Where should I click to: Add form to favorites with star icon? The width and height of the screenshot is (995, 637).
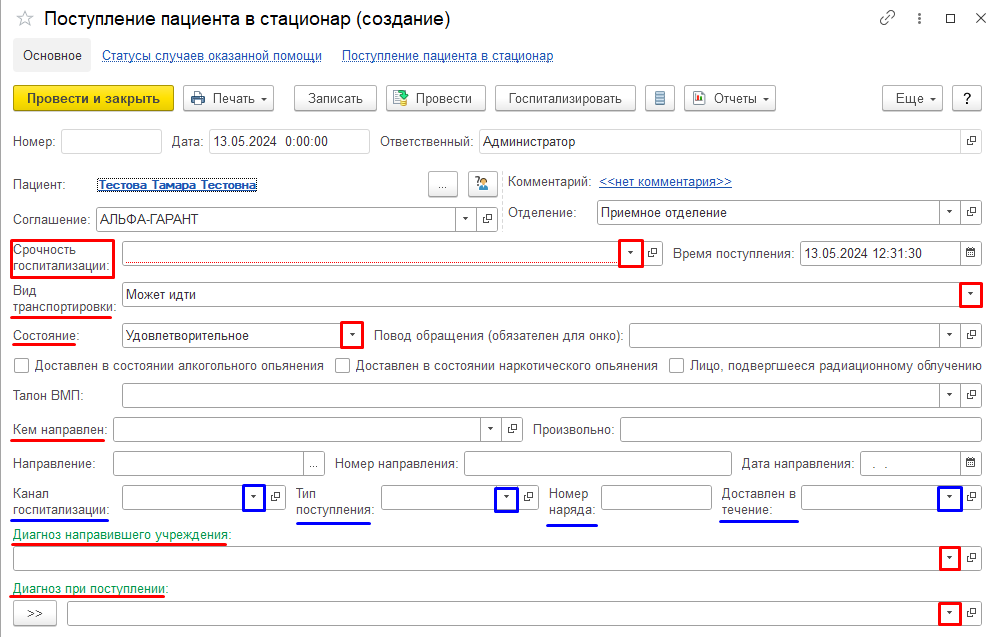[25, 19]
